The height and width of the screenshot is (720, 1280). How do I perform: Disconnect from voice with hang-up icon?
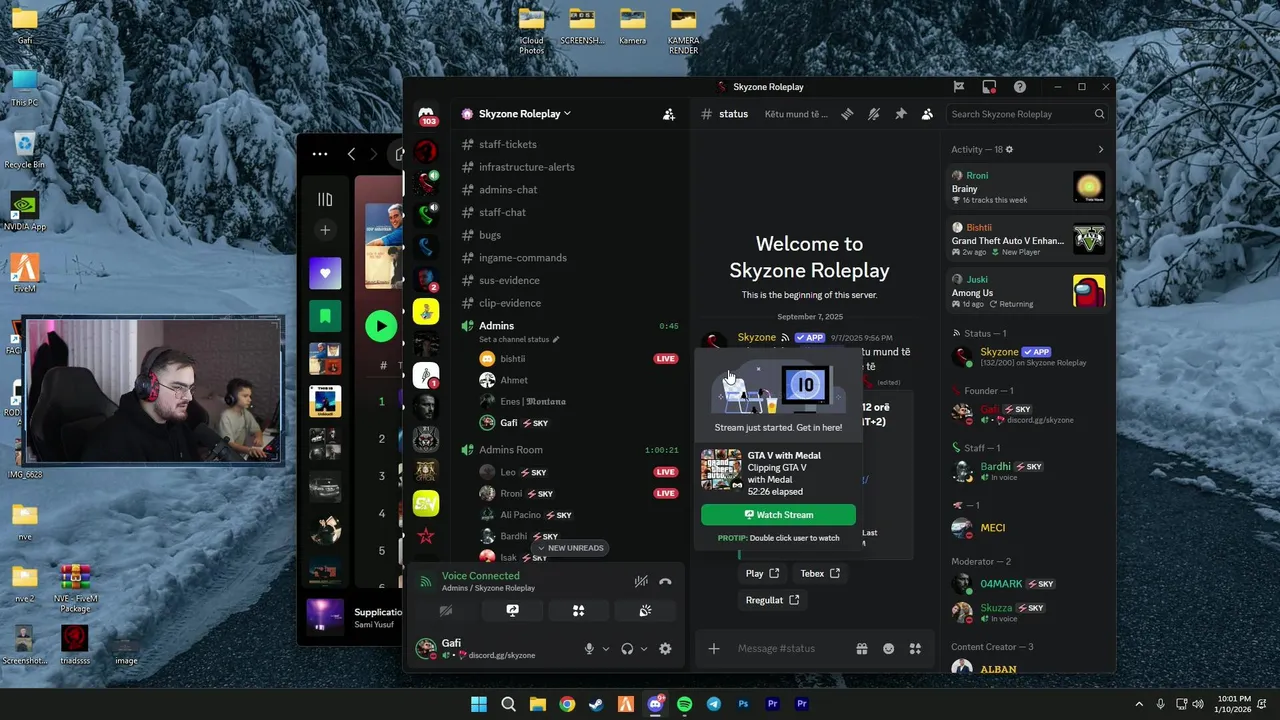(665, 581)
